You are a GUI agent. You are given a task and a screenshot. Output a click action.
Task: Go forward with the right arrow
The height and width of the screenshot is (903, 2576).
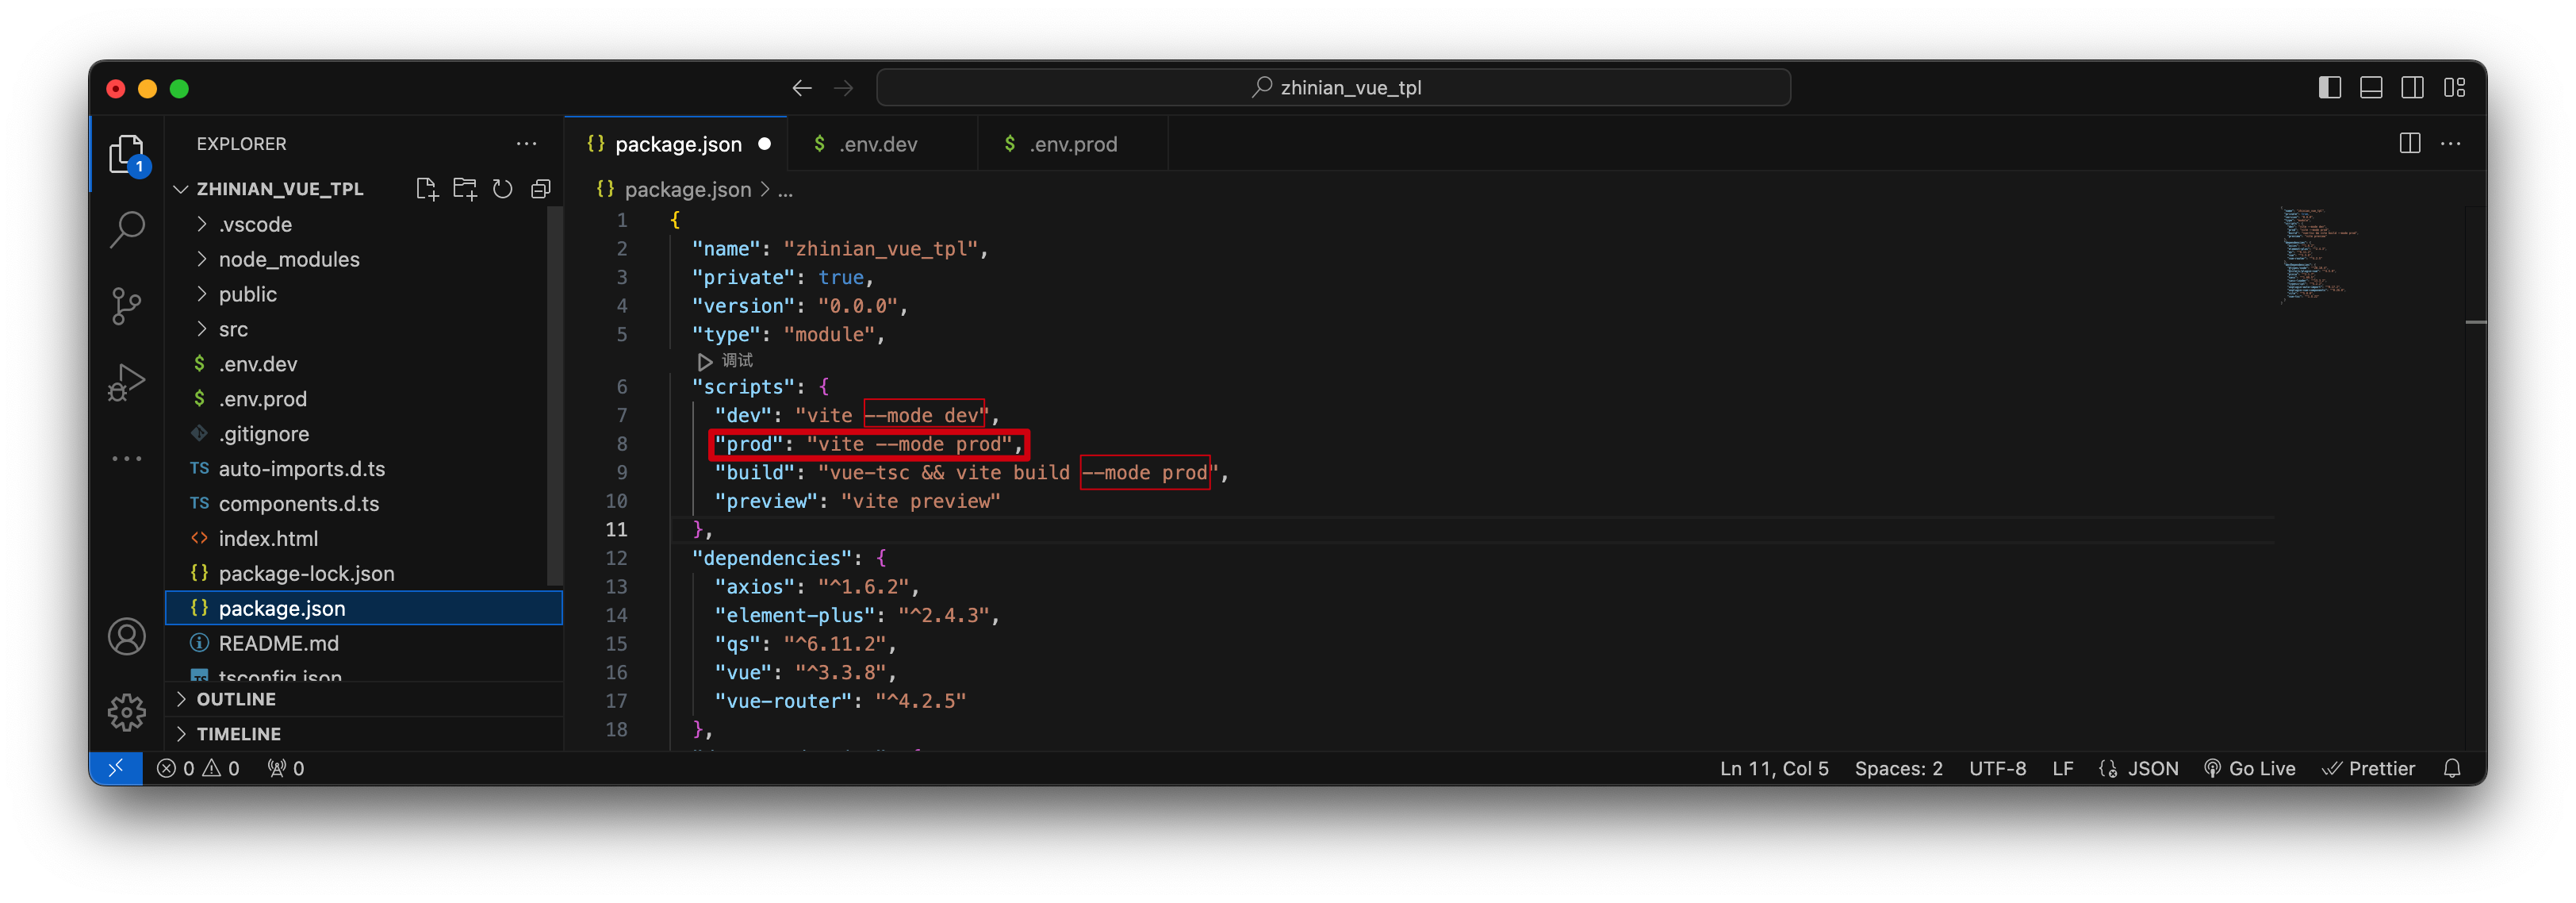coord(844,88)
